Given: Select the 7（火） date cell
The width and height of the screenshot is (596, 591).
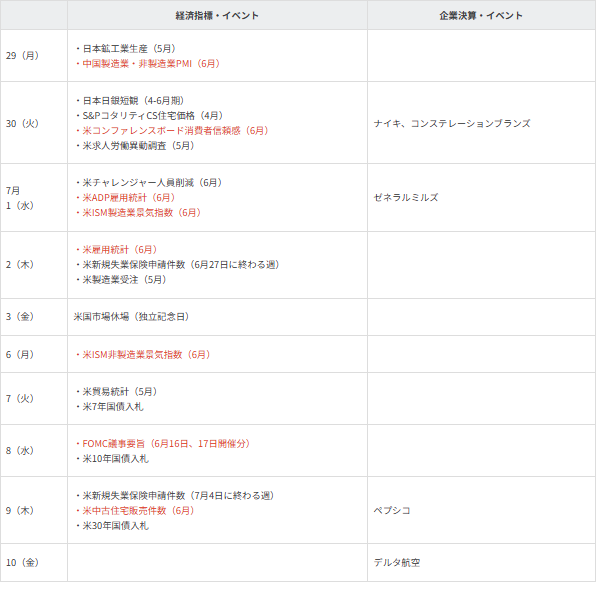Looking at the screenshot, I should point(34,398).
